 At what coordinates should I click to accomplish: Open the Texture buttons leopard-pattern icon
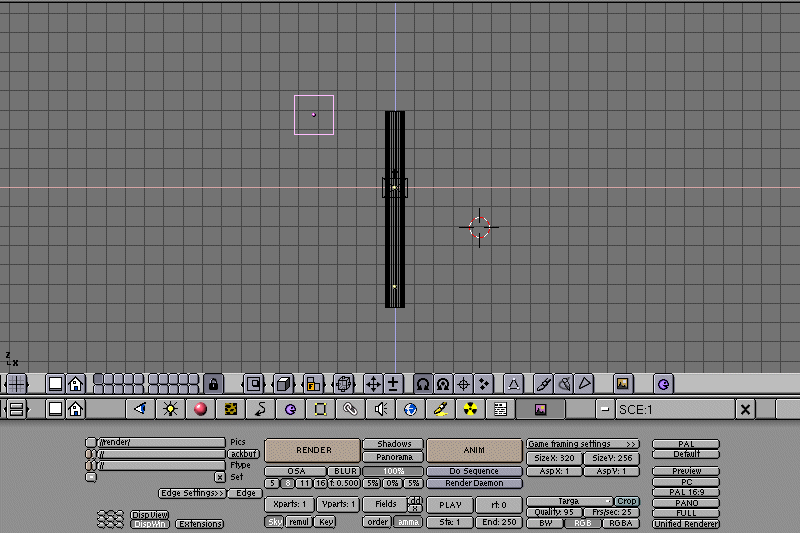(230, 409)
